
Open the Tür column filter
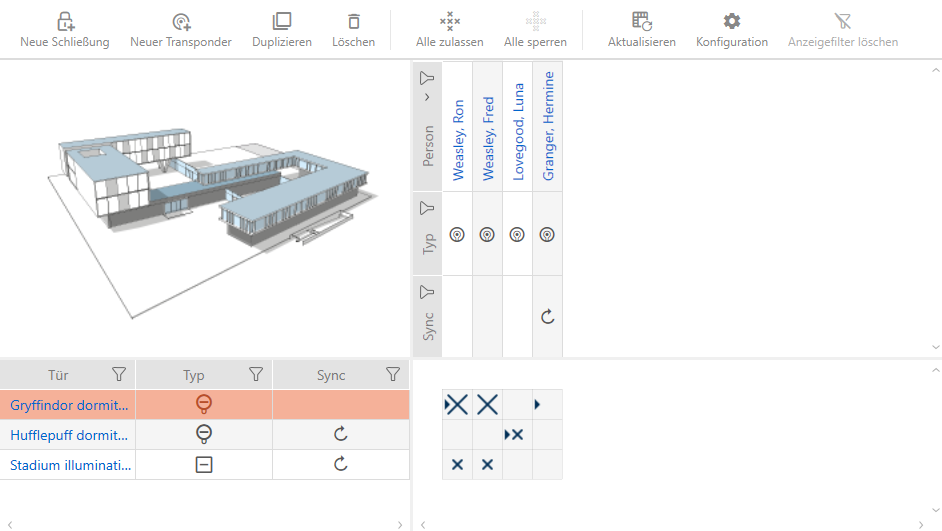(x=119, y=375)
